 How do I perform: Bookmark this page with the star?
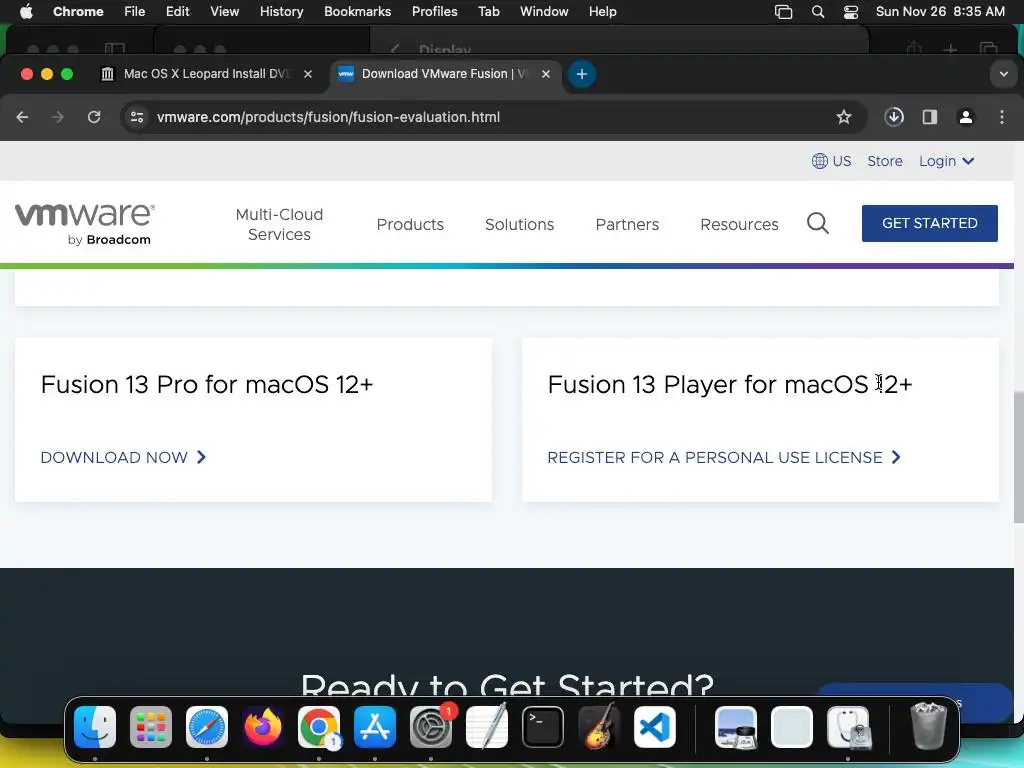point(844,117)
